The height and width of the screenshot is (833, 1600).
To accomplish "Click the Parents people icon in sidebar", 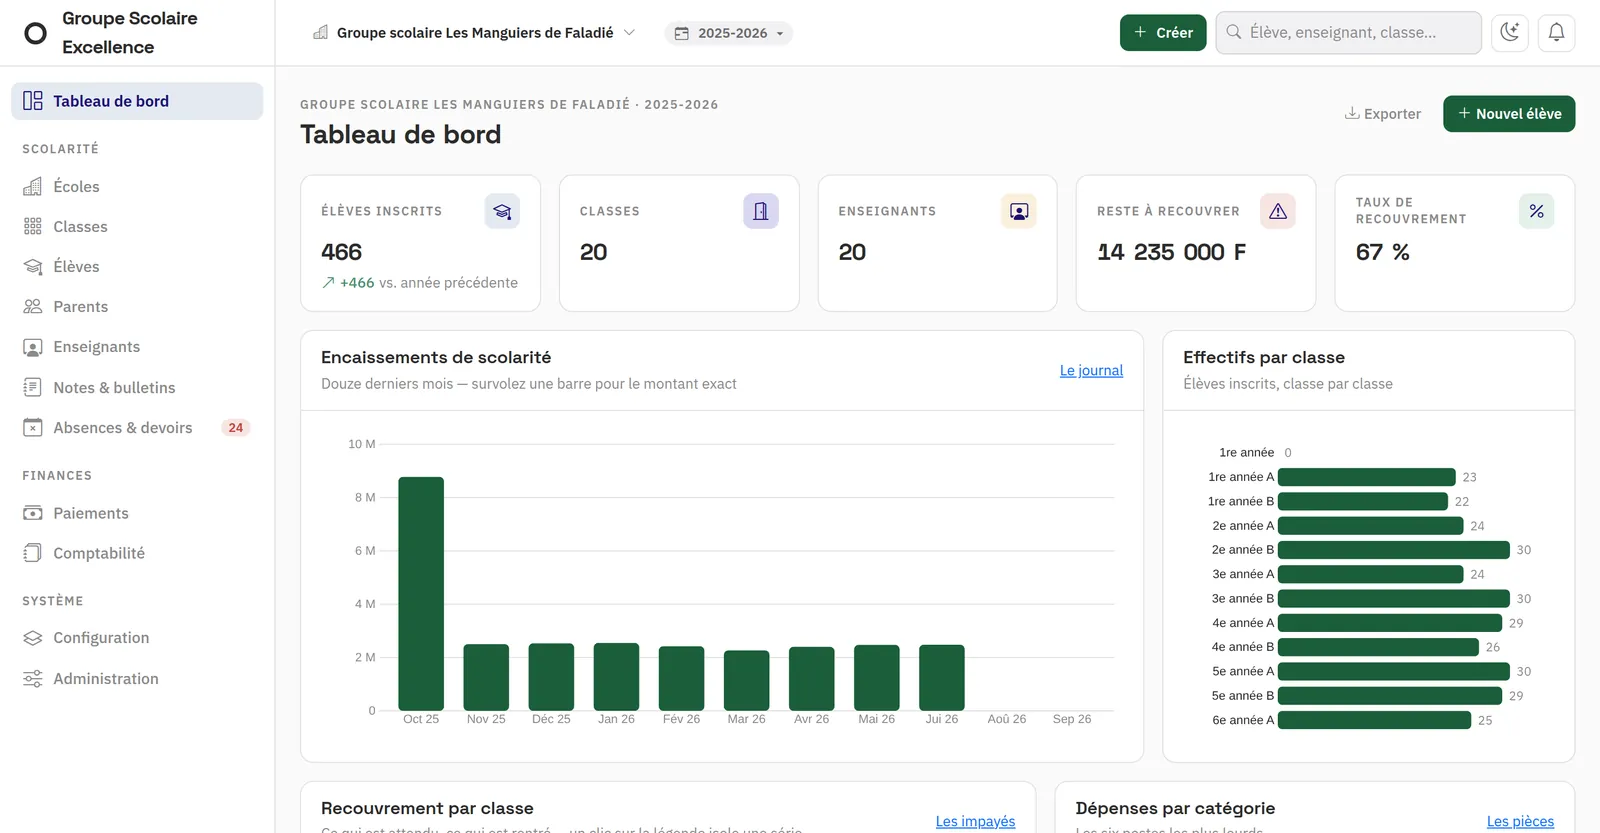I will click(33, 306).
